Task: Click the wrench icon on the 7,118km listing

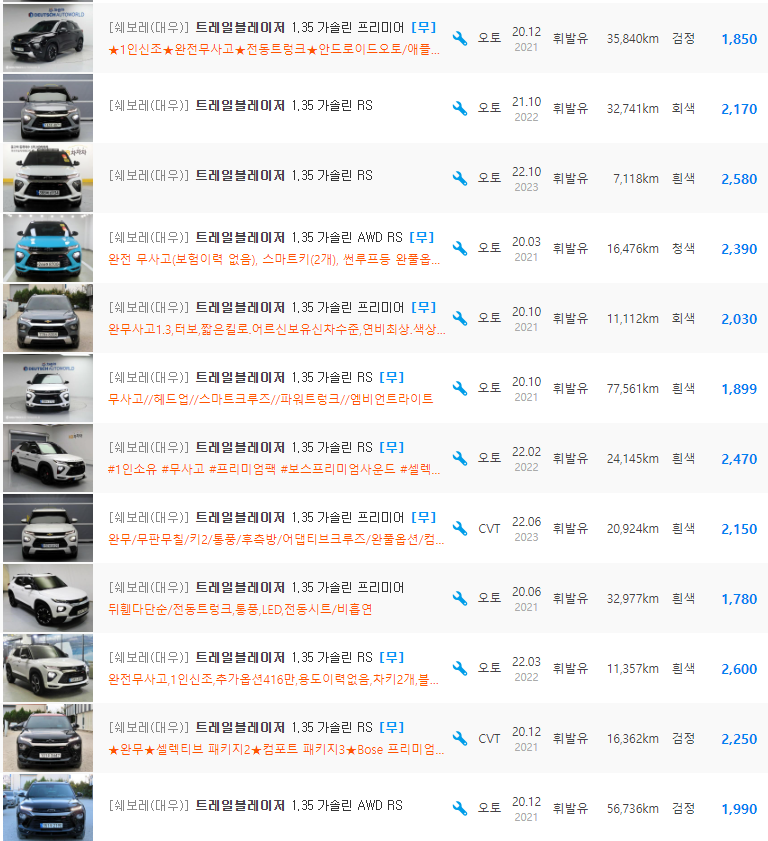Action: (460, 179)
